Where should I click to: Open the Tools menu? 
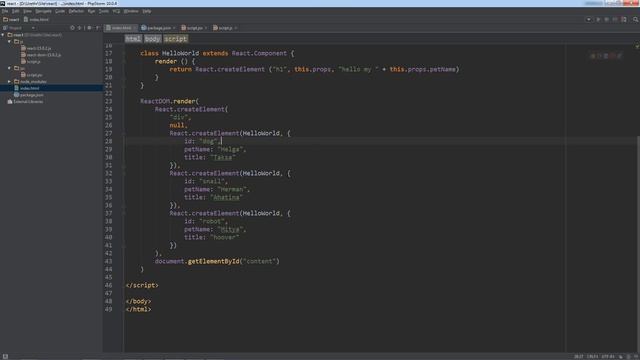104,11
